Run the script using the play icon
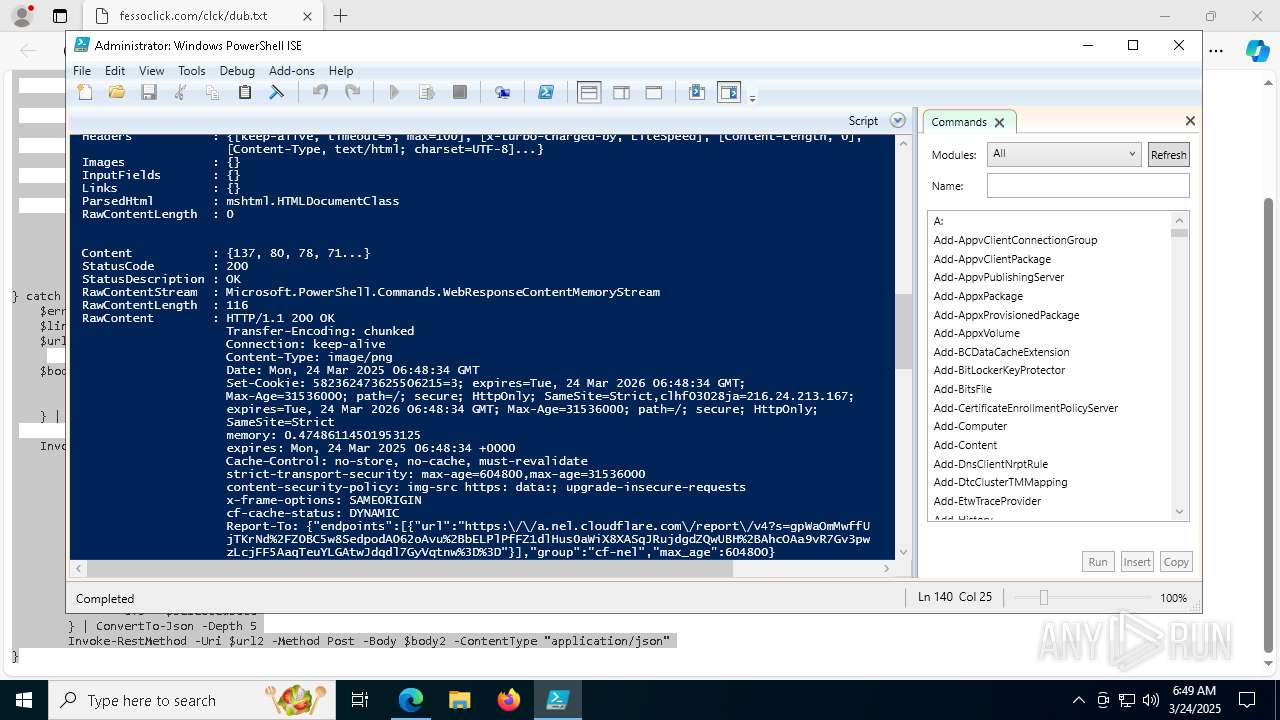1280x720 pixels. (394, 92)
